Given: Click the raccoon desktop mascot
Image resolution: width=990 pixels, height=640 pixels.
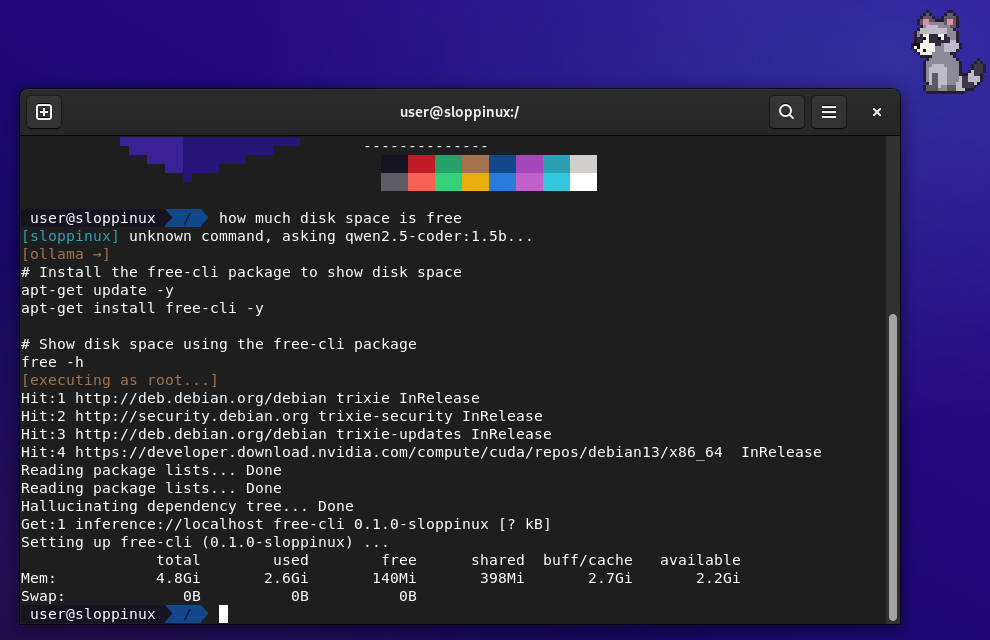Looking at the screenshot, I should click(948, 52).
